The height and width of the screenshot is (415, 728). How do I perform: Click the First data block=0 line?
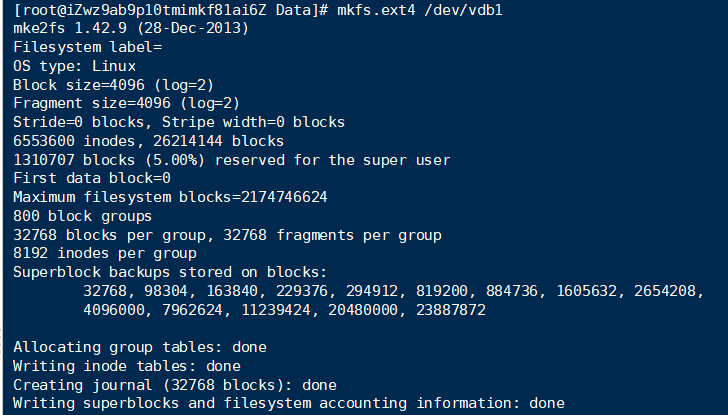[92, 178]
